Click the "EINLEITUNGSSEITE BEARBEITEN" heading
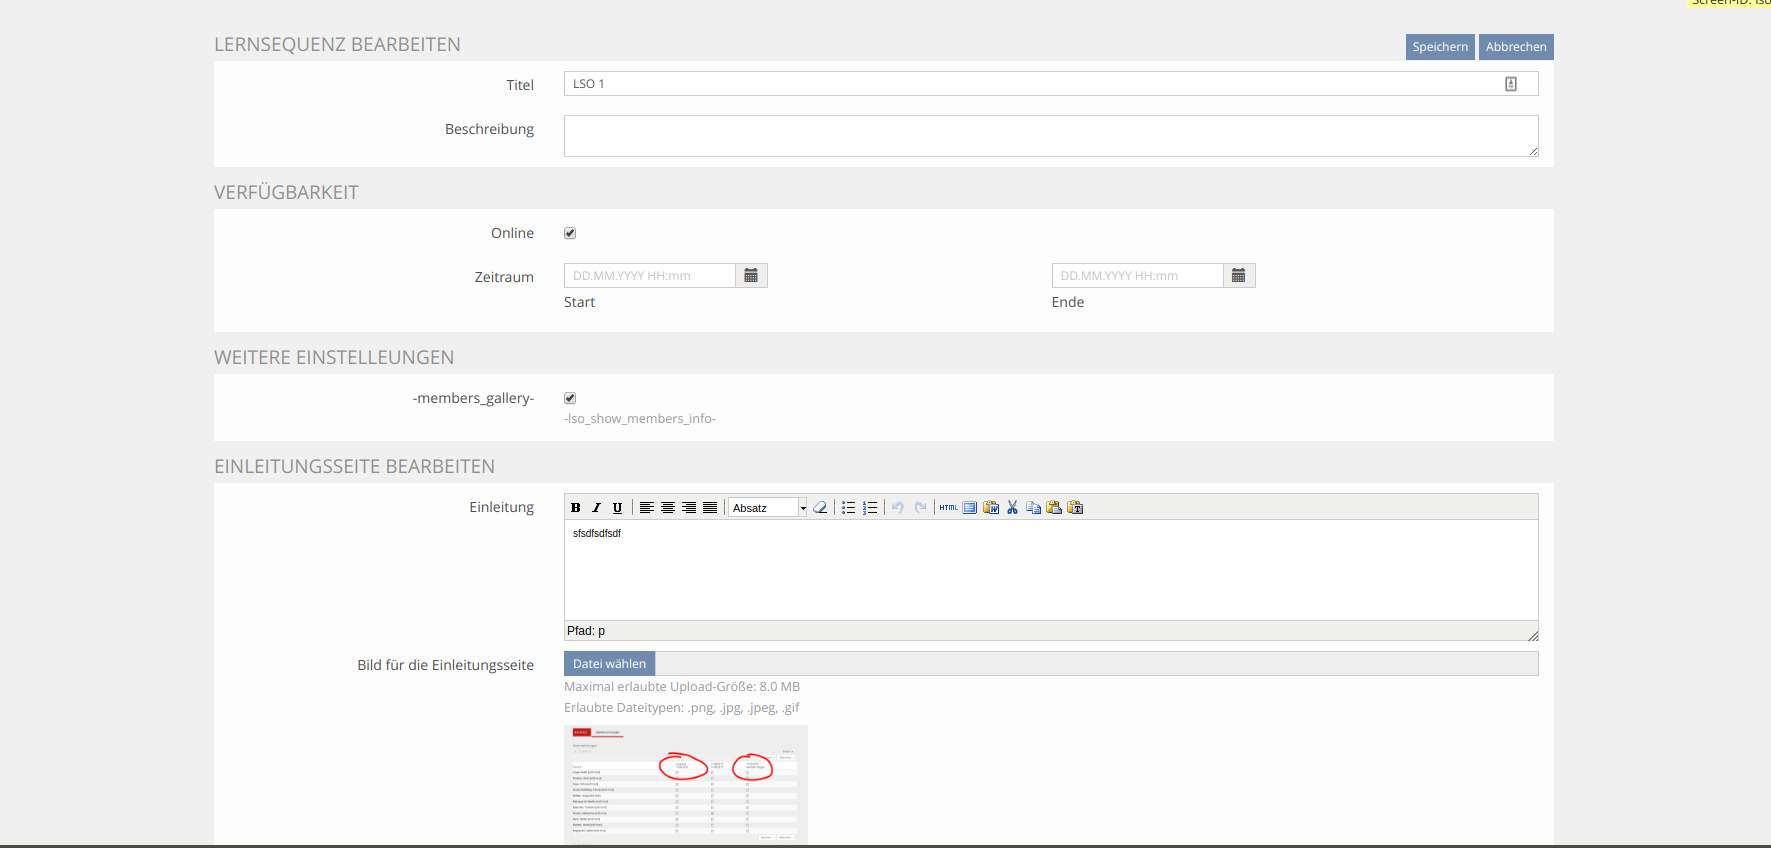Screen dimensions: 1771x848 pyautogui.click(x=354, y=467)
